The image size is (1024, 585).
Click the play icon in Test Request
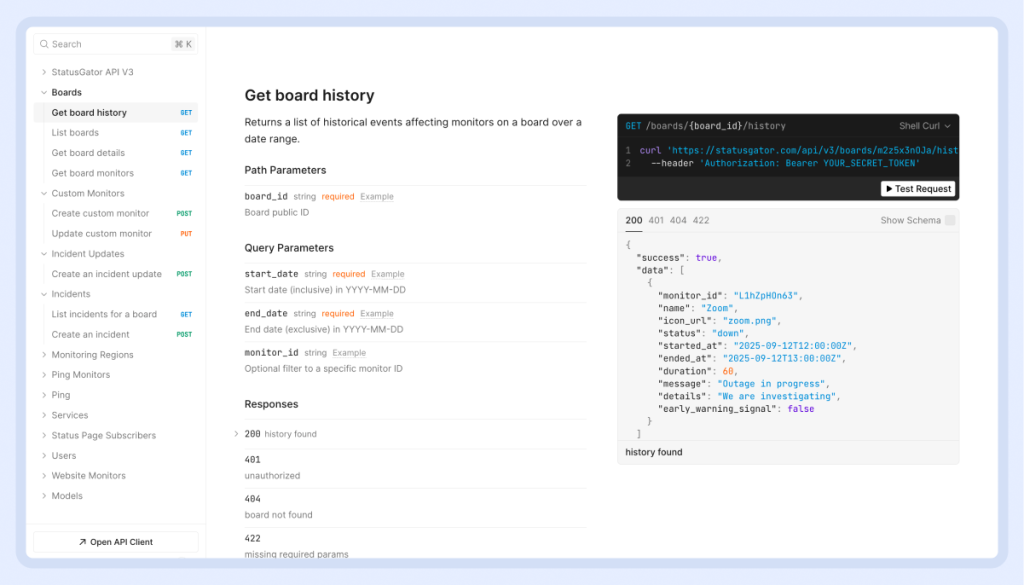pyautogui.click(x=888, y=189)
